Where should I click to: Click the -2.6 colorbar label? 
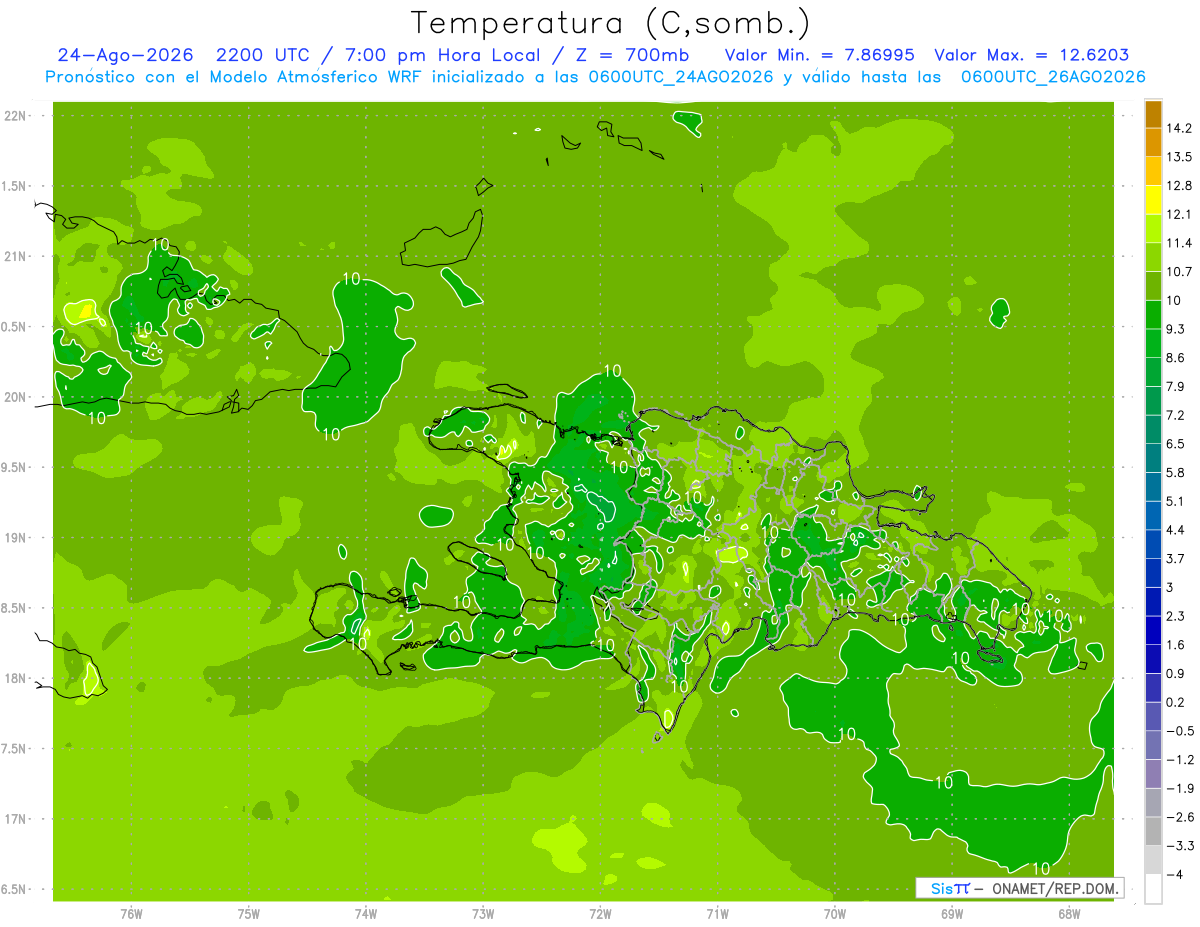click(x=1181, y=817)
